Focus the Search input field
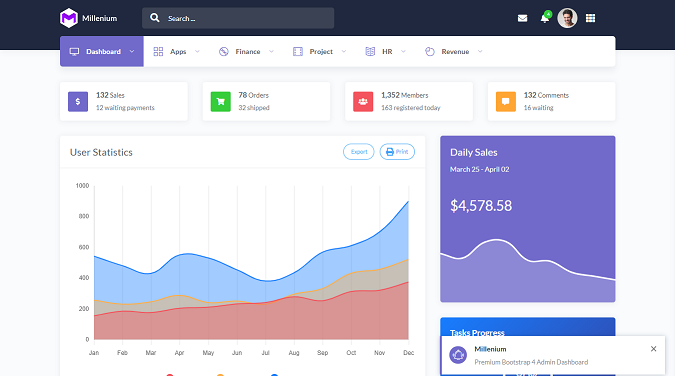The height and width of the screenshot is (376, 675). click(238, 18)
